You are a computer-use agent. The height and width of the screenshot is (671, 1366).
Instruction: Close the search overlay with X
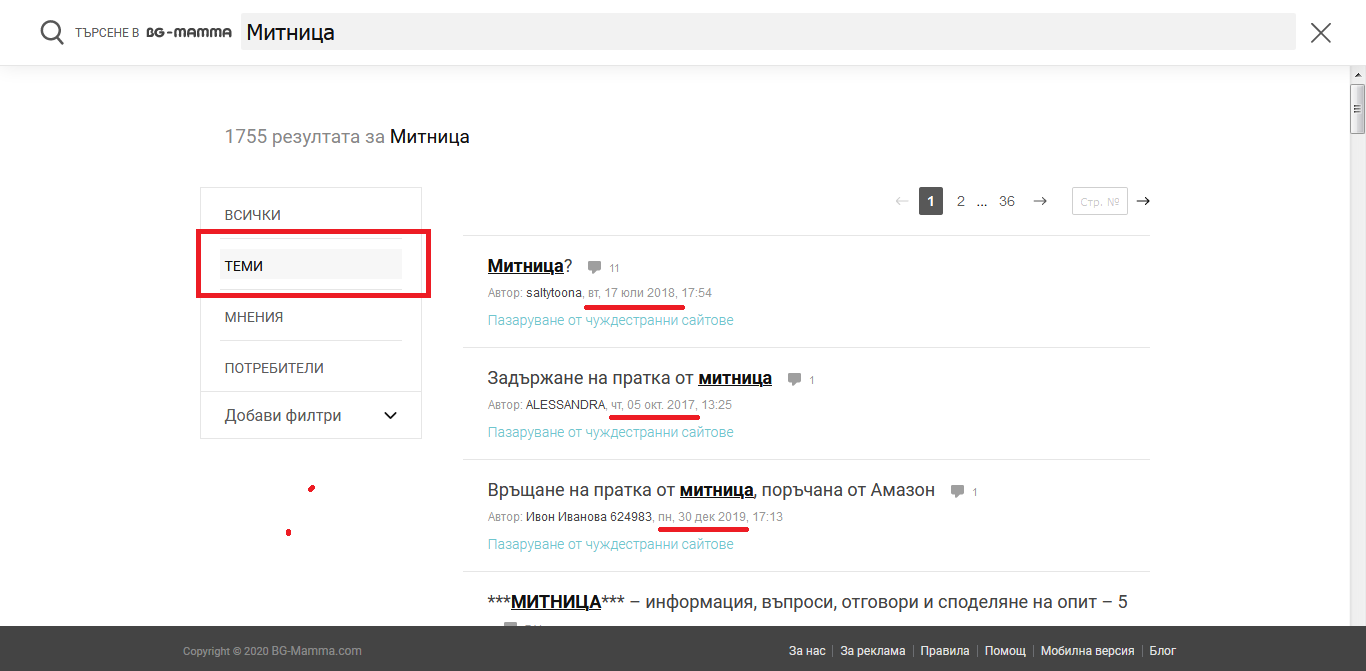(x=1320, y=33)
